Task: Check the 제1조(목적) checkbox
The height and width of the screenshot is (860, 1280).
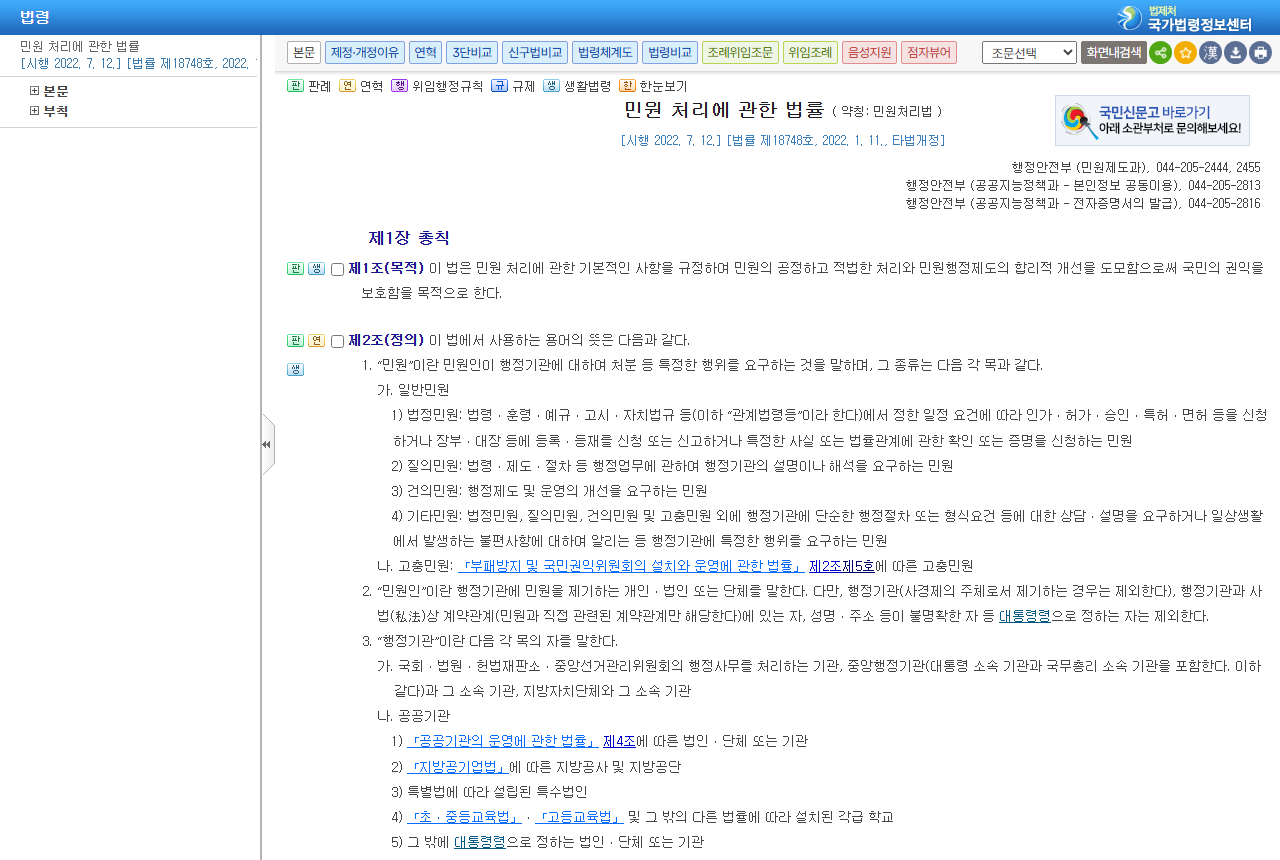Action: [337, 270]
